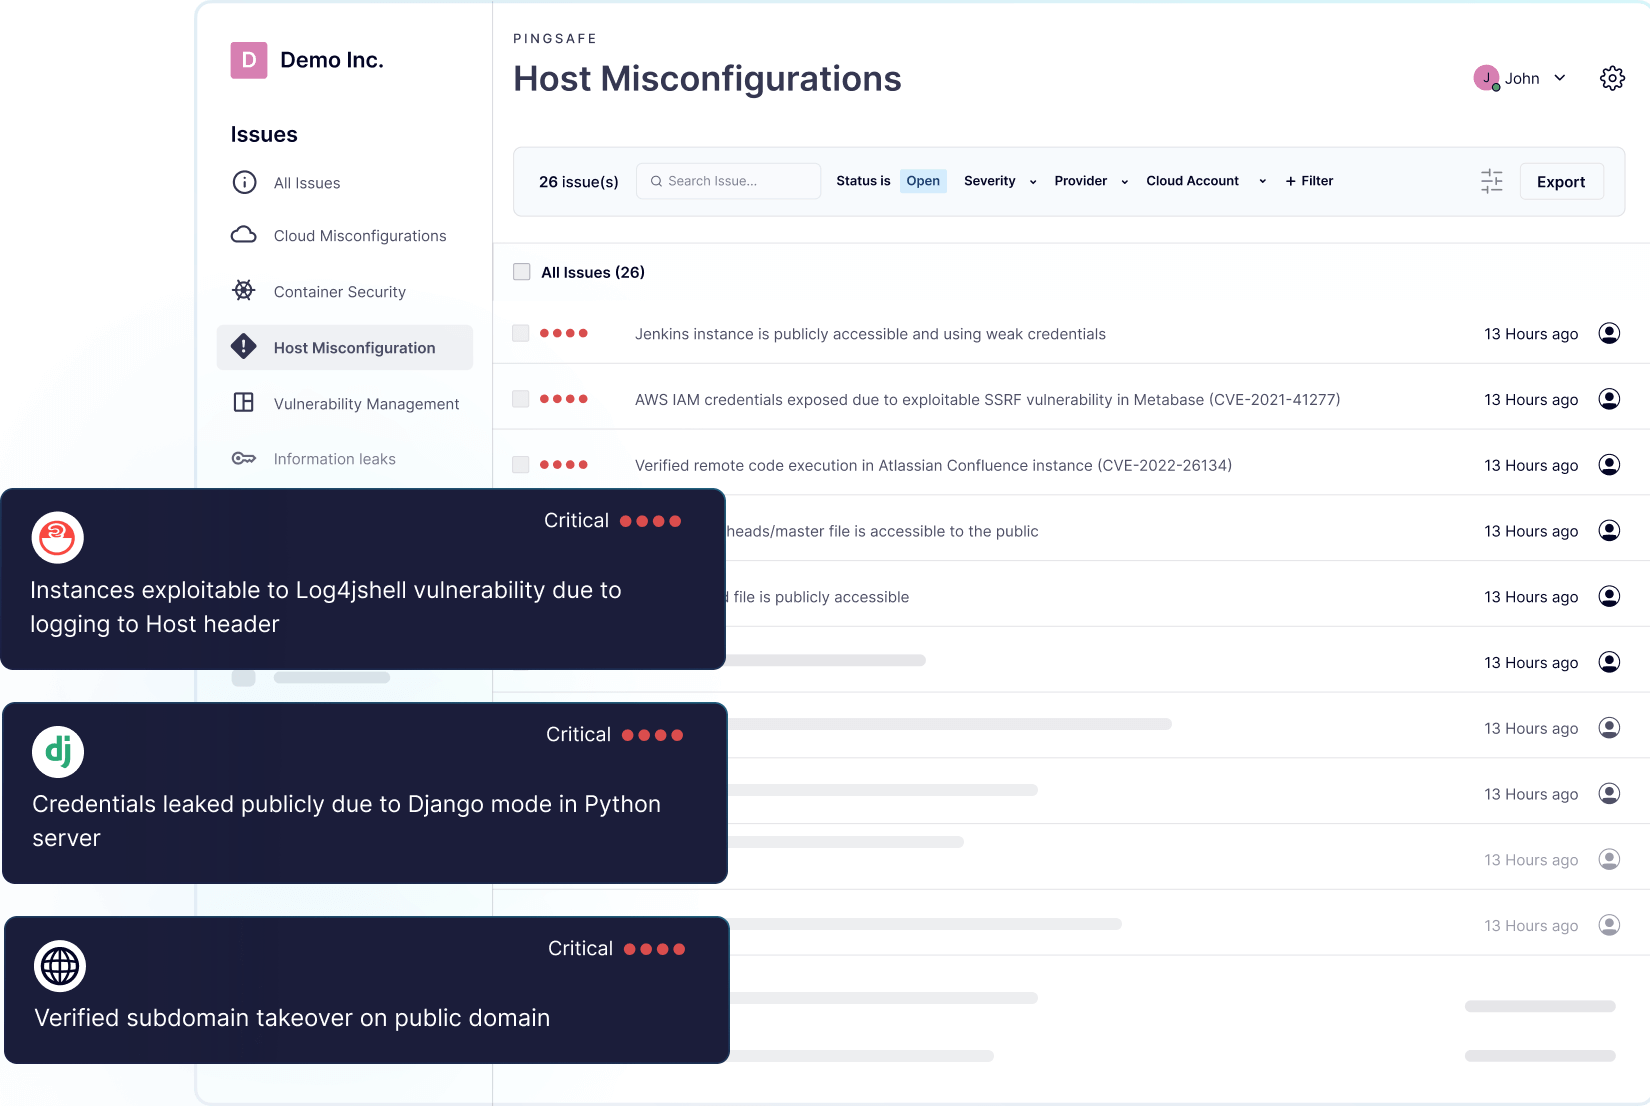Click the Search Issue input field
Viewport: 1650px width, 1106px height.
tap(730, 181)
